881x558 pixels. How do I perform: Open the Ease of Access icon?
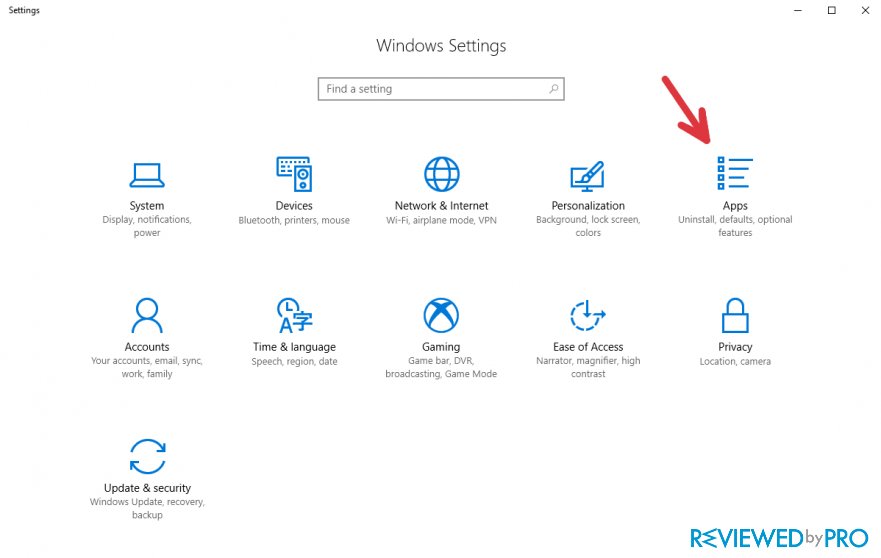click(x=588, y=315)
